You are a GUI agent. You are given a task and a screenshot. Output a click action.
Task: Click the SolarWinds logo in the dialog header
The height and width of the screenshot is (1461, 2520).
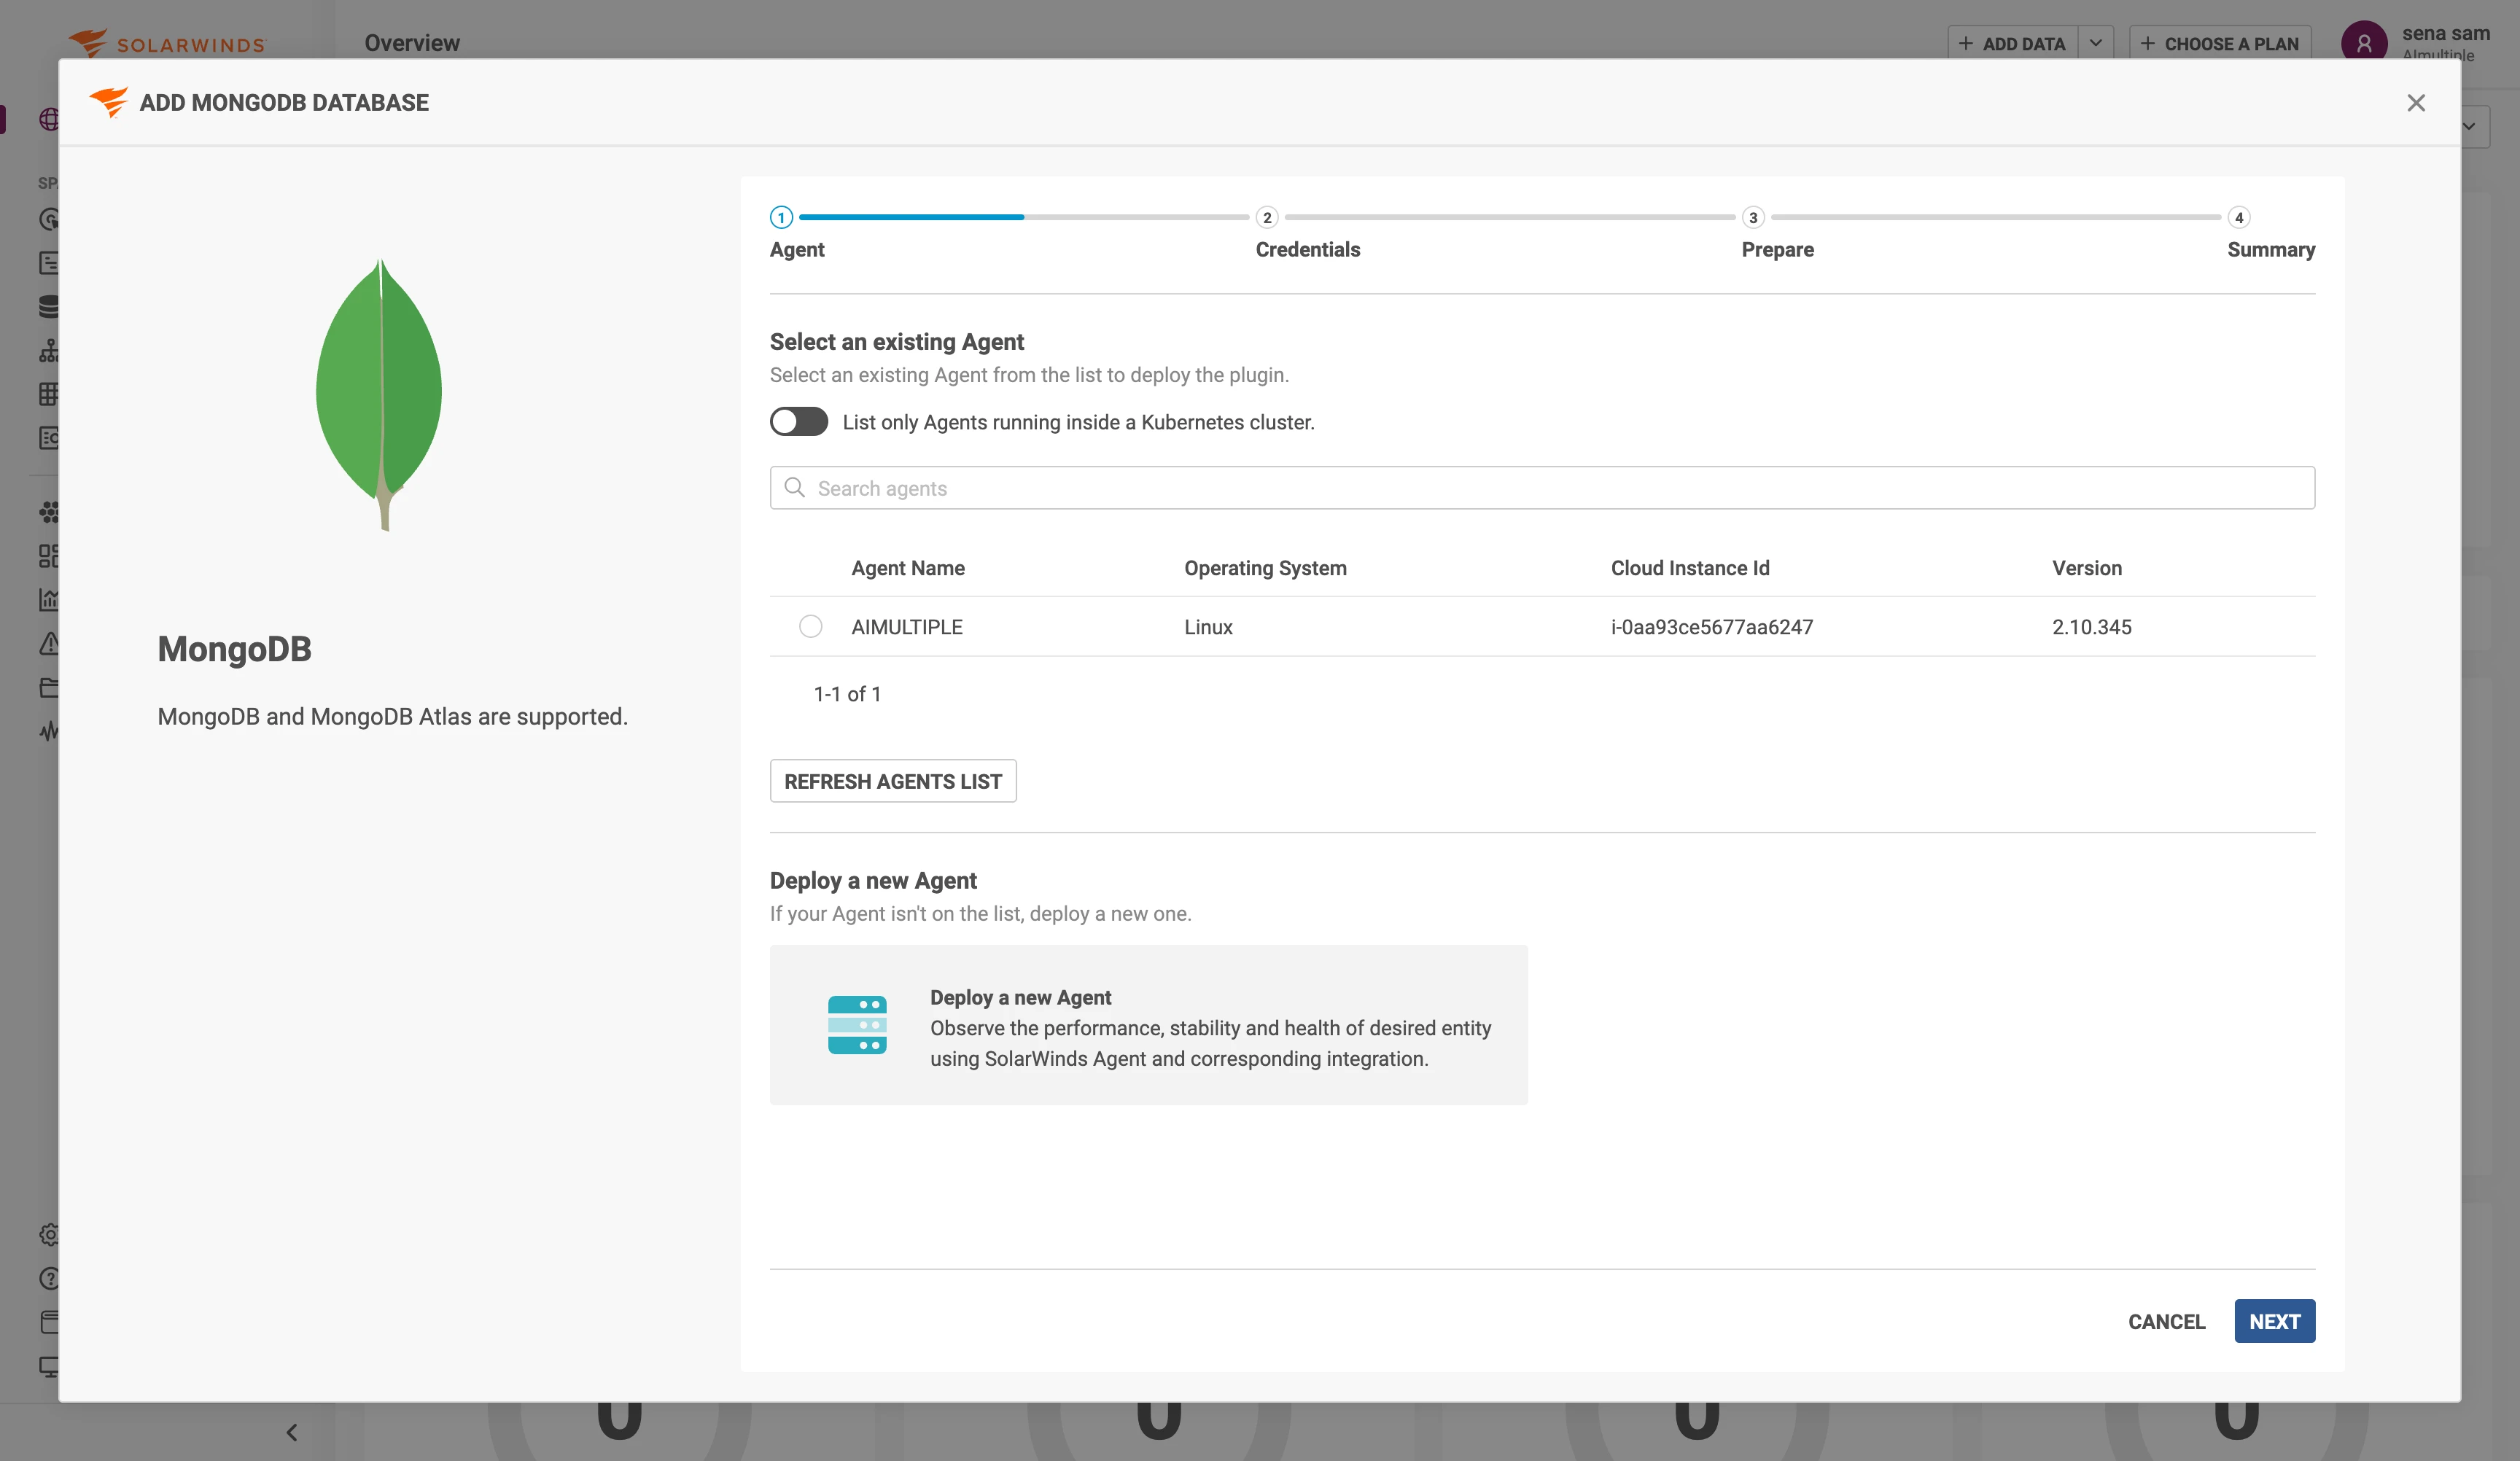(108, 101)
